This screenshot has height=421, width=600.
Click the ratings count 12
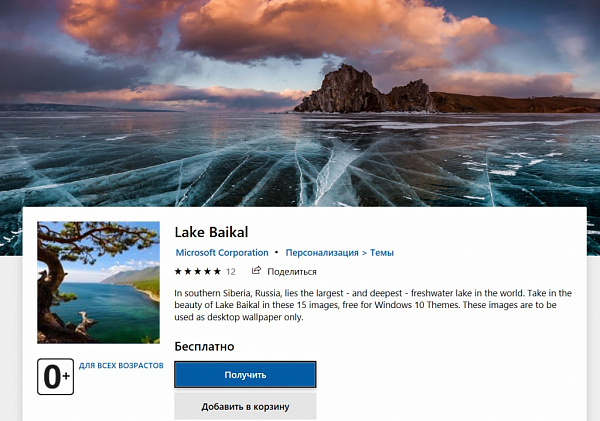tap(231, 271)
